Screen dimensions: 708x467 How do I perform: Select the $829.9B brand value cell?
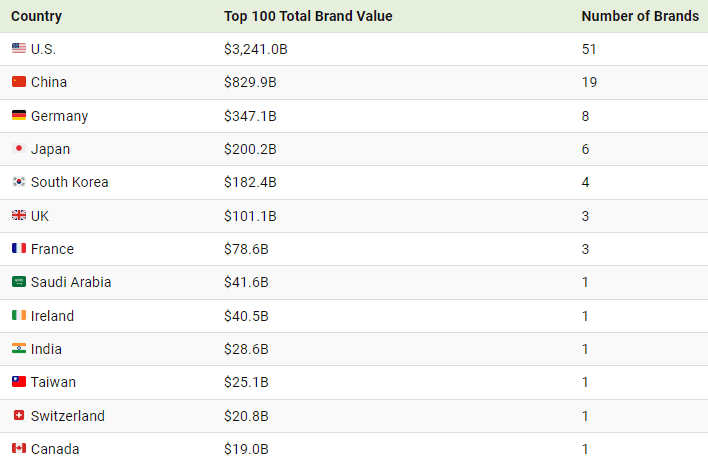(250, 82)
